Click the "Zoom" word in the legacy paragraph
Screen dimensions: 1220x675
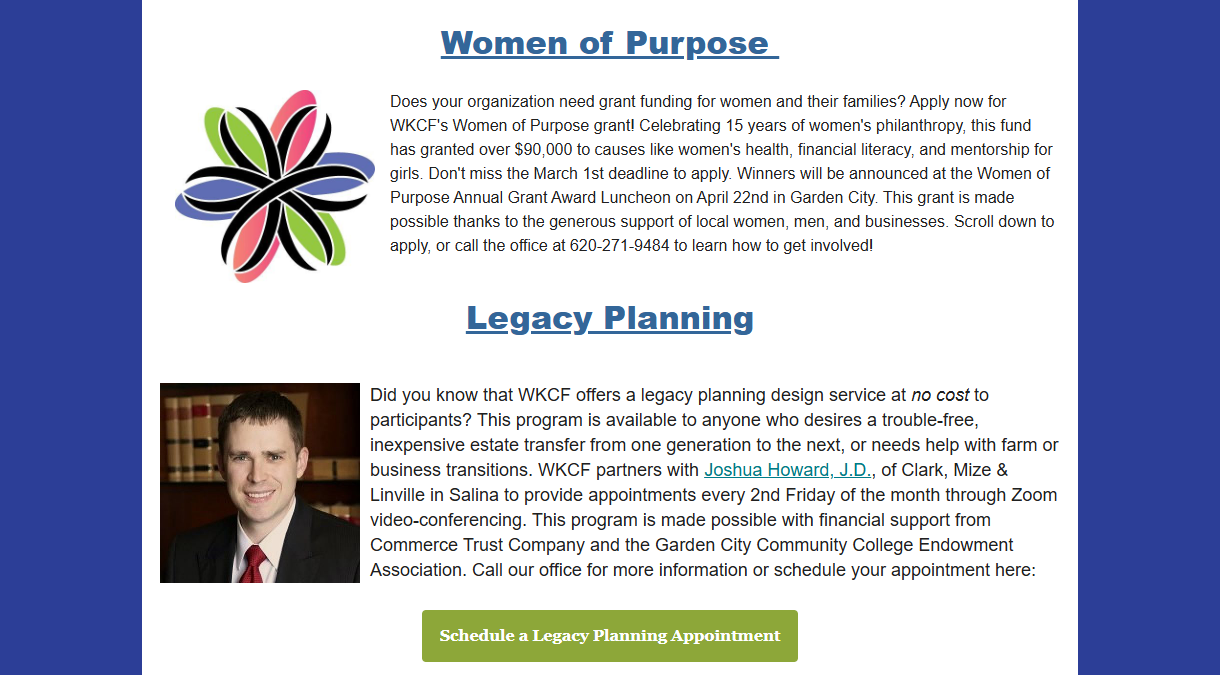(x=1036, y=495)
